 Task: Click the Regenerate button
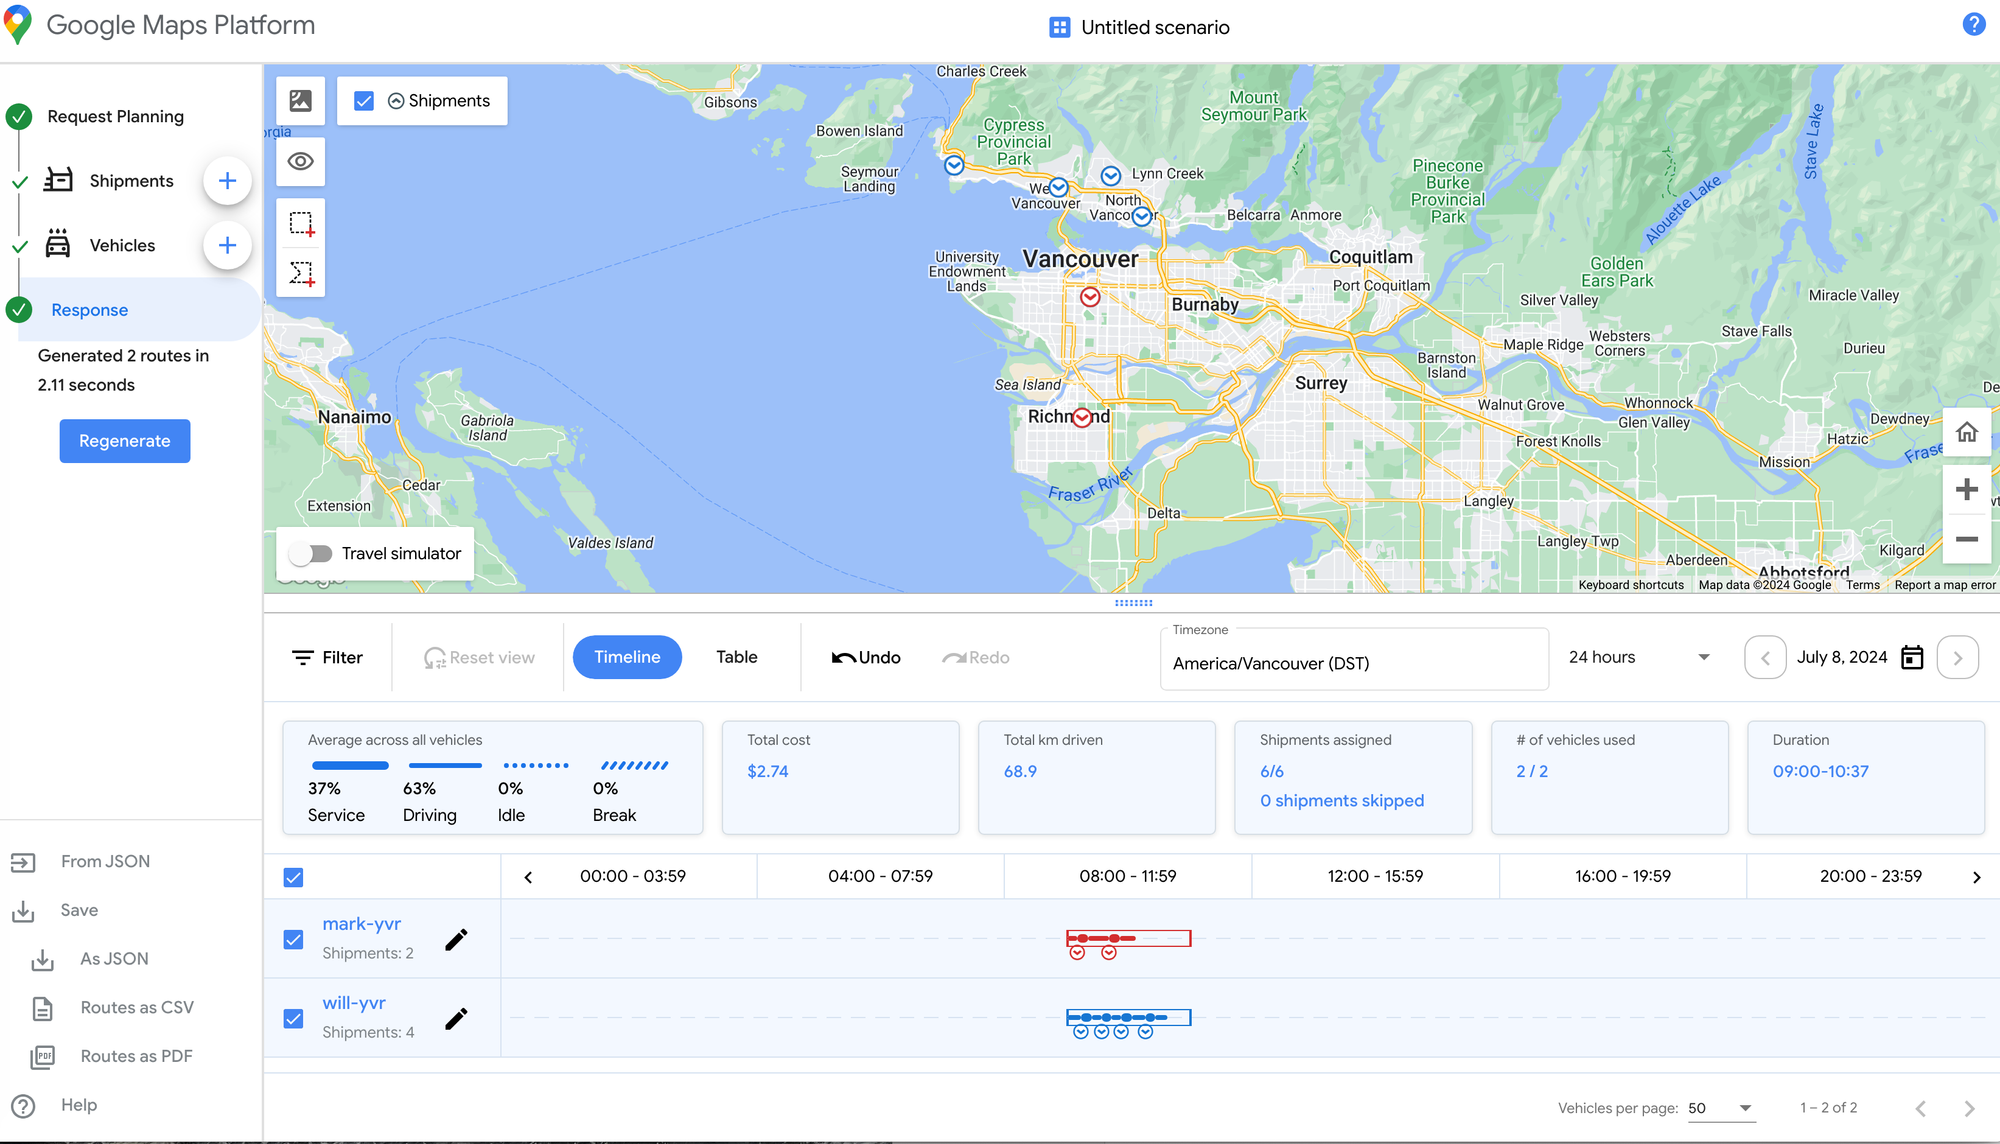pyautogui.click(x=125, y=441)
